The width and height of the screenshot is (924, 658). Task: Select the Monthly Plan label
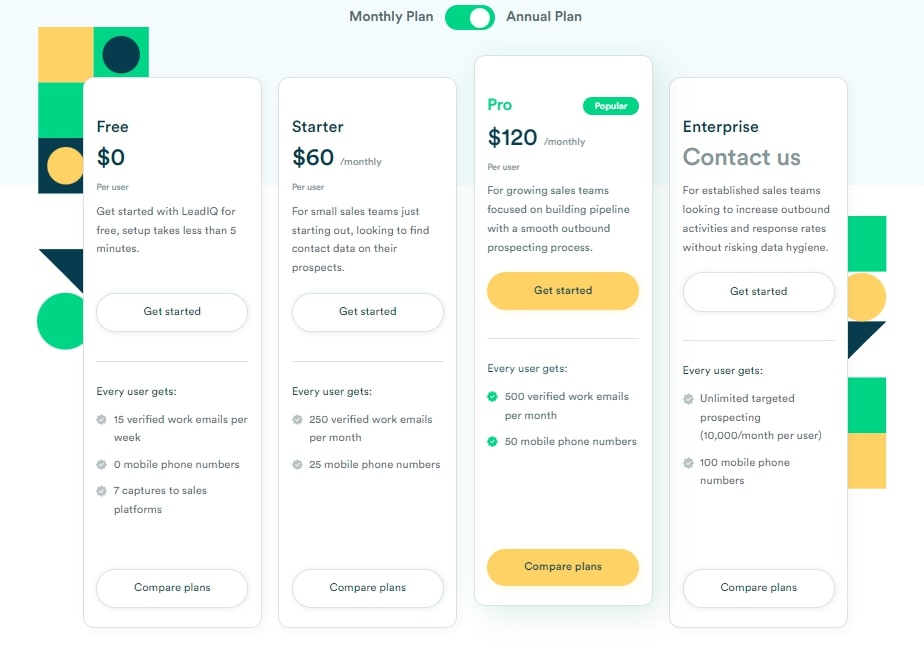[x=391, y=16]
